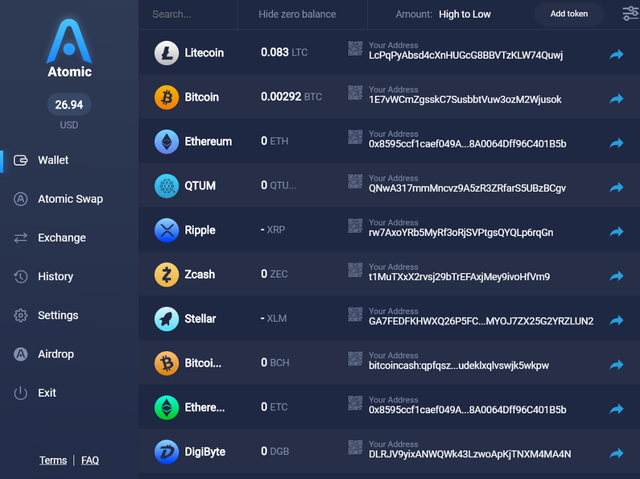The height and width of the screenshot is (479, 640).
Task: Click the Add token button
Action: pyautogui.click(x=569, y=14)
